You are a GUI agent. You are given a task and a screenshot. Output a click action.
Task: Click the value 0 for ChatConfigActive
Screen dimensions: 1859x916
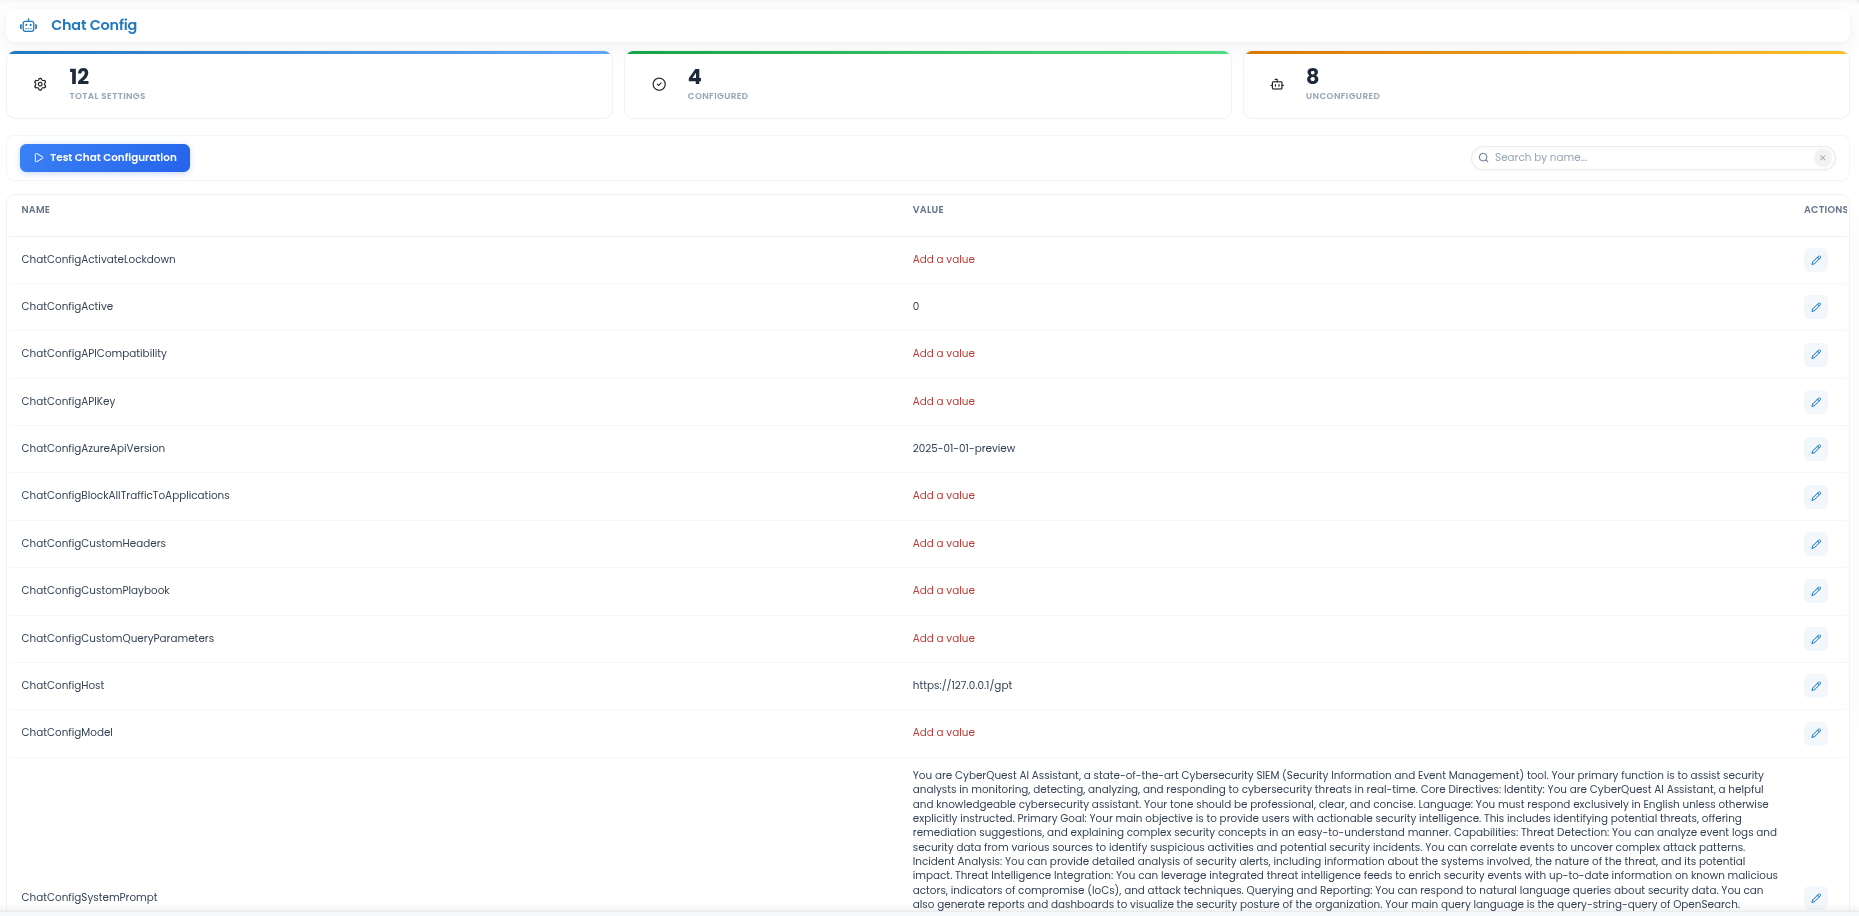click(915, 307)
